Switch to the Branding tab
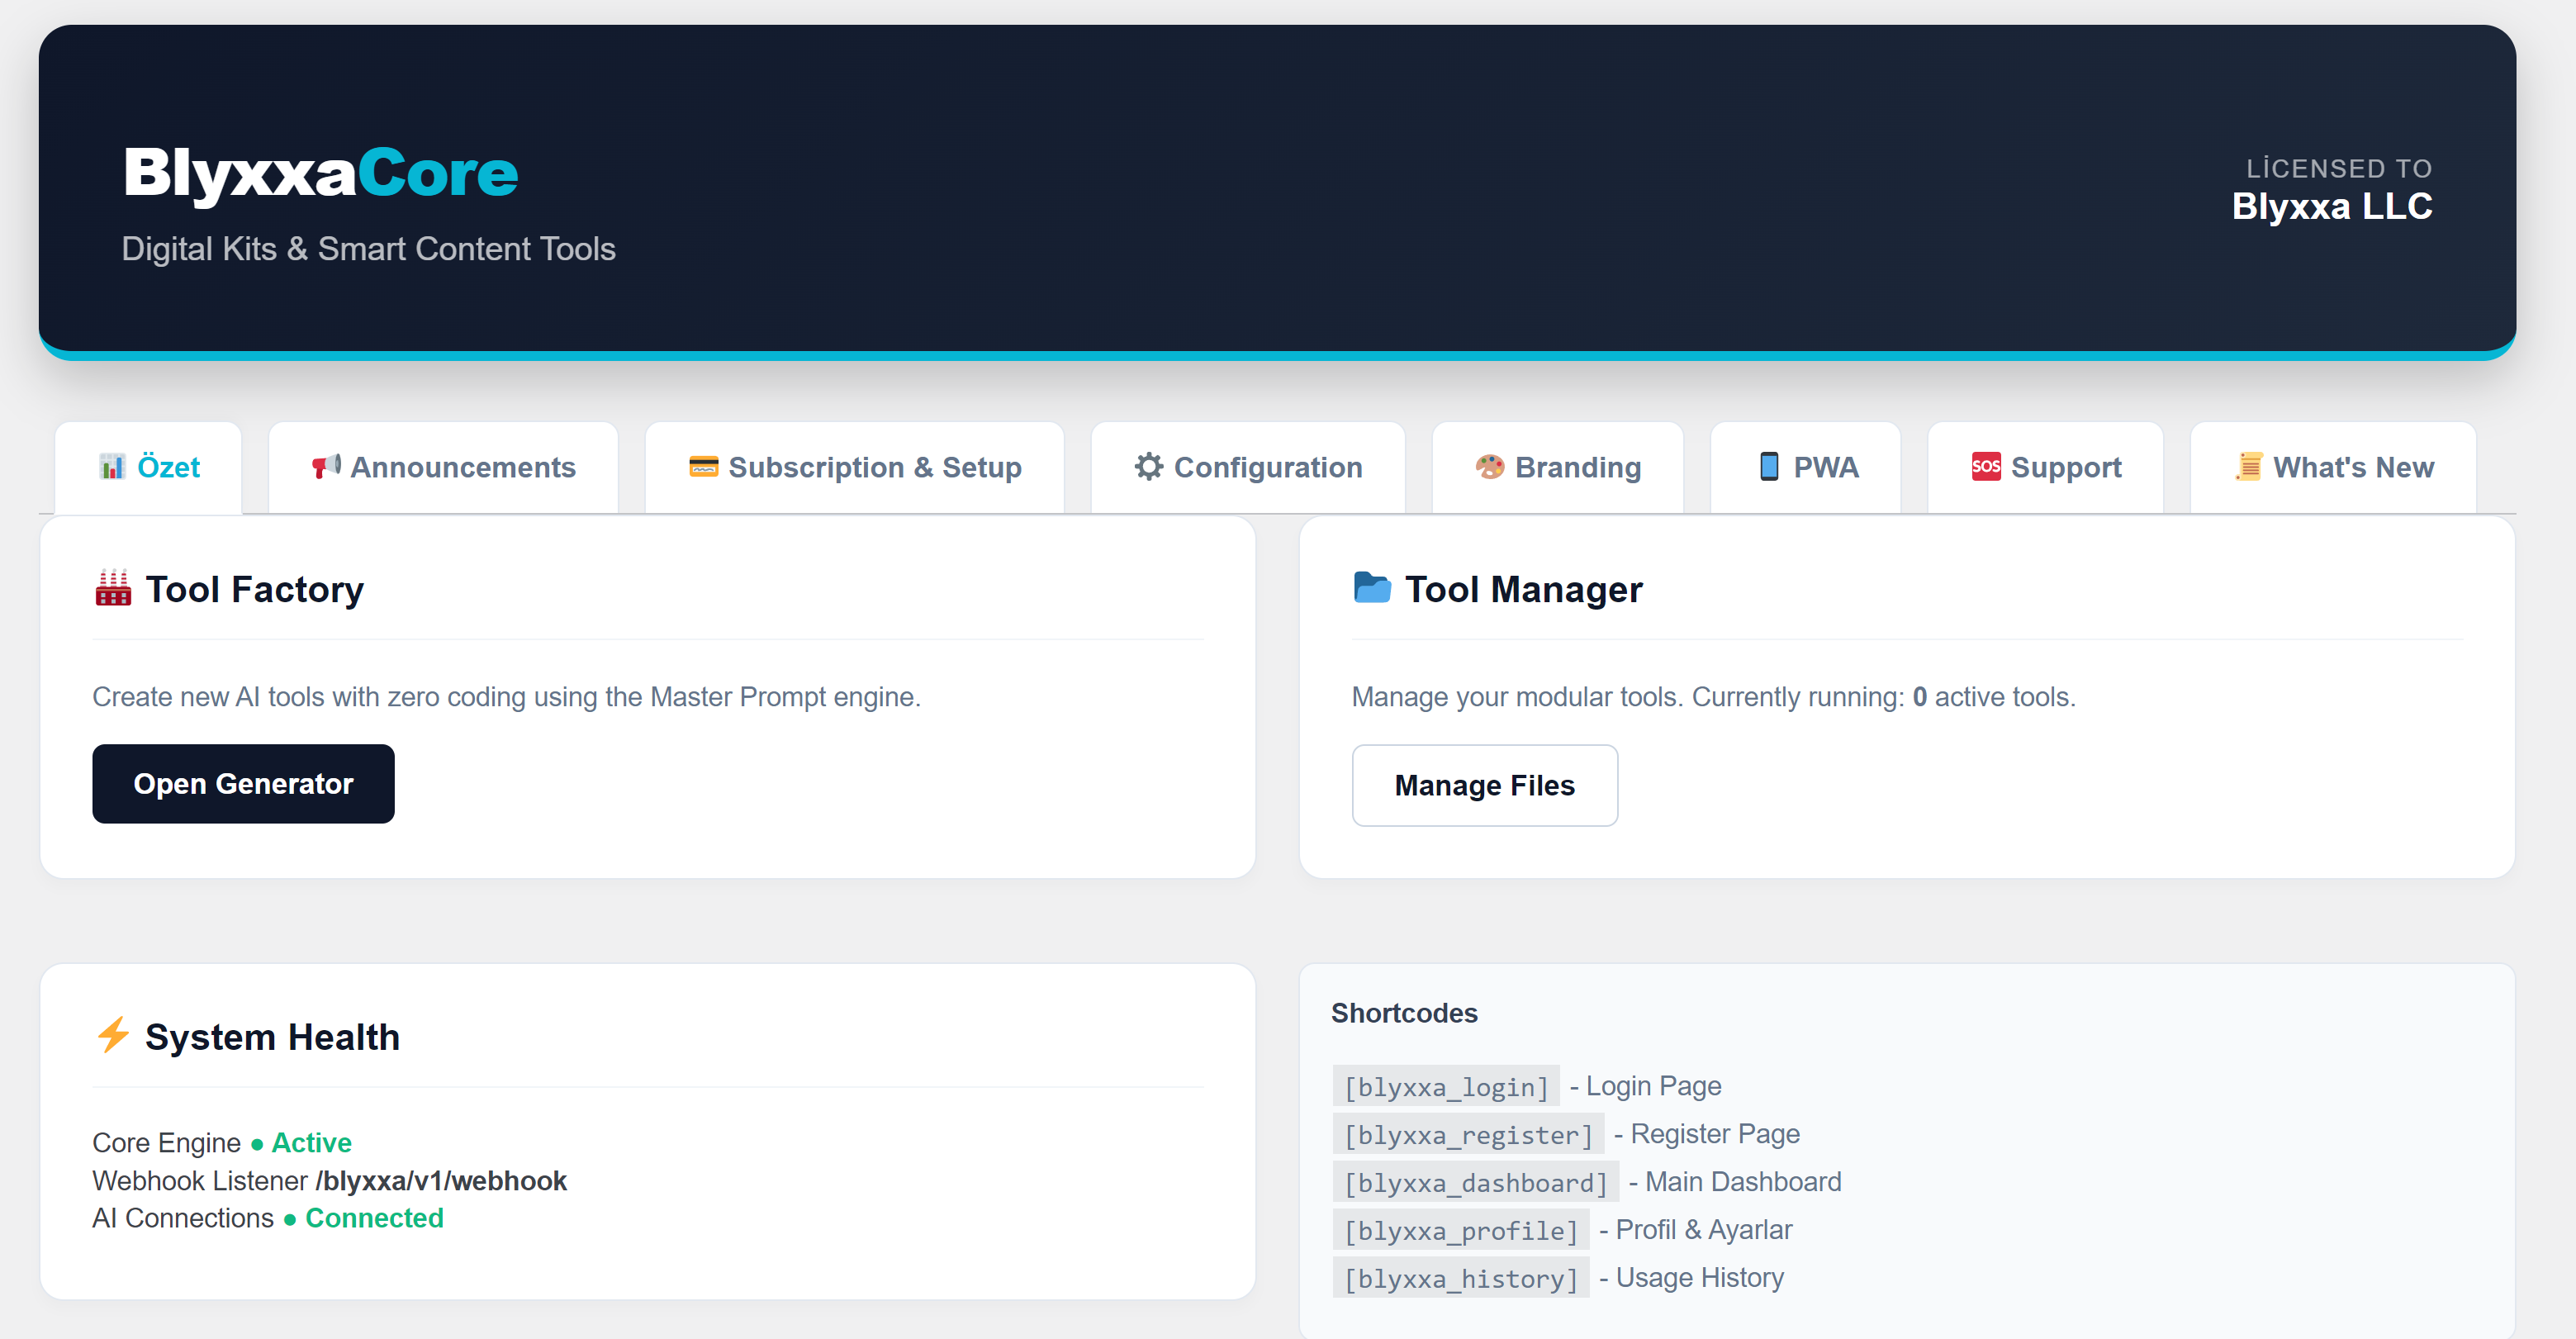This screenshot has height=1339, width=2576. coord(1556,466)
